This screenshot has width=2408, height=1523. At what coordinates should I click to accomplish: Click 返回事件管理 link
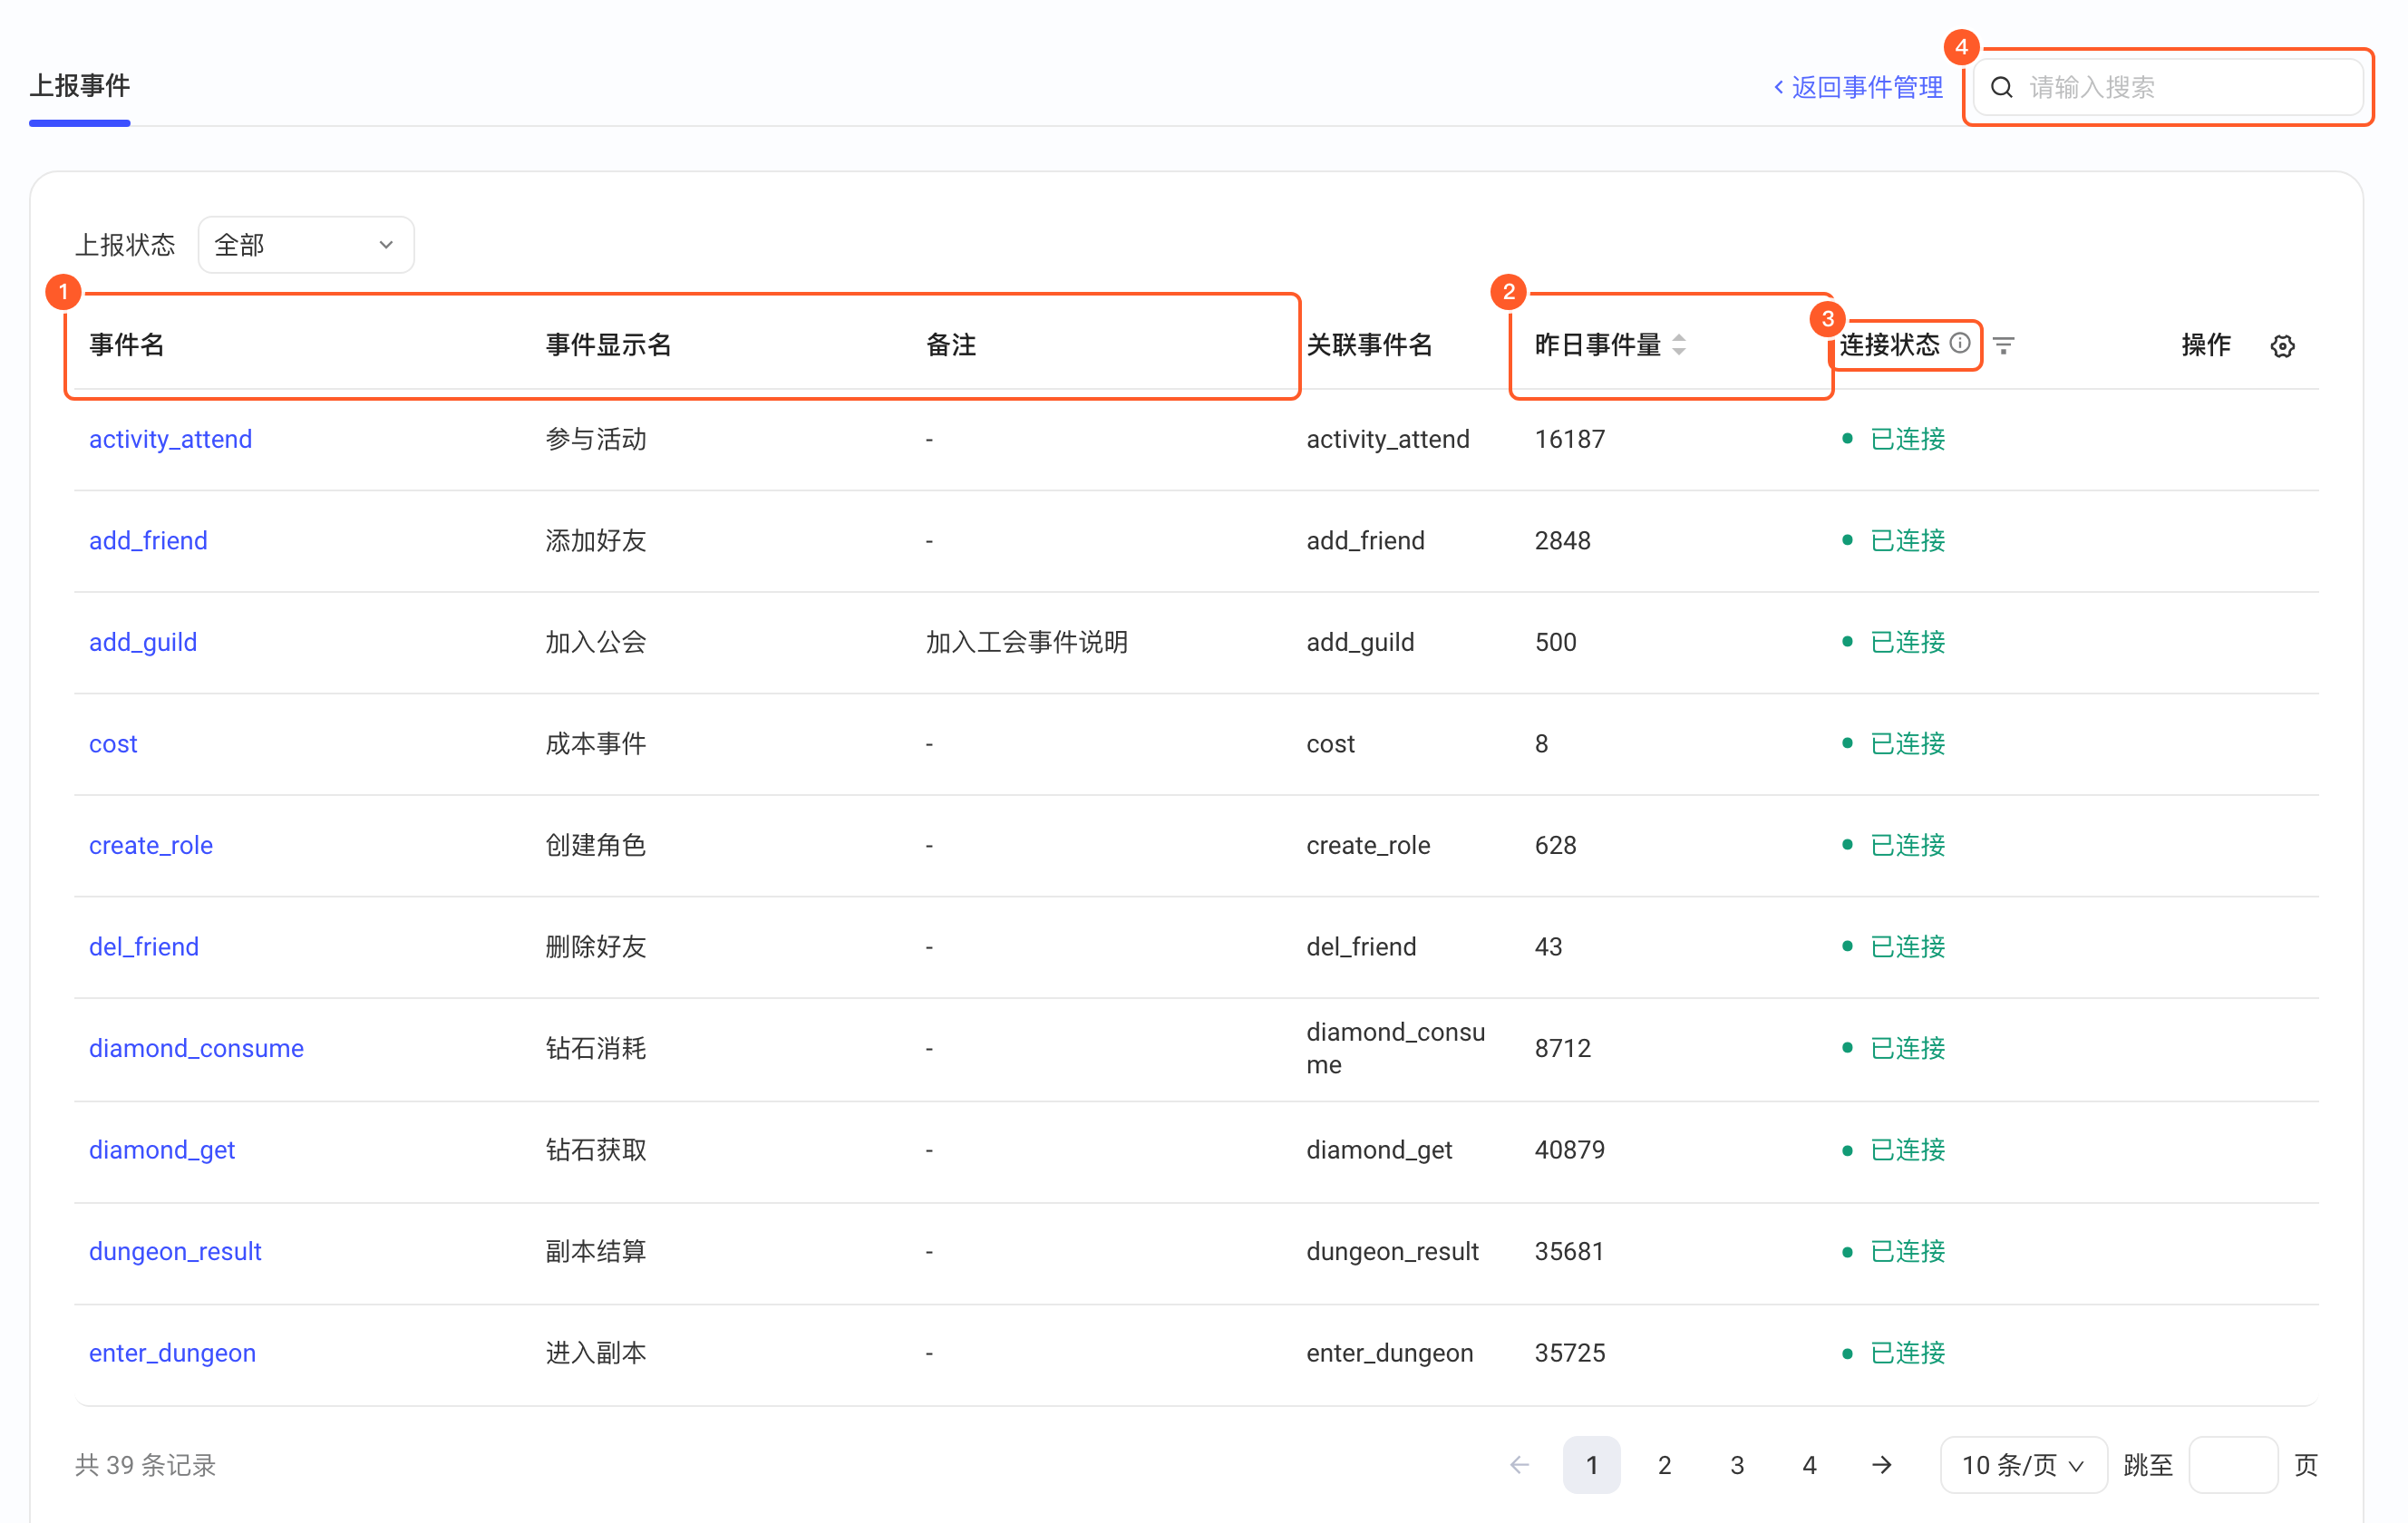1858,87
